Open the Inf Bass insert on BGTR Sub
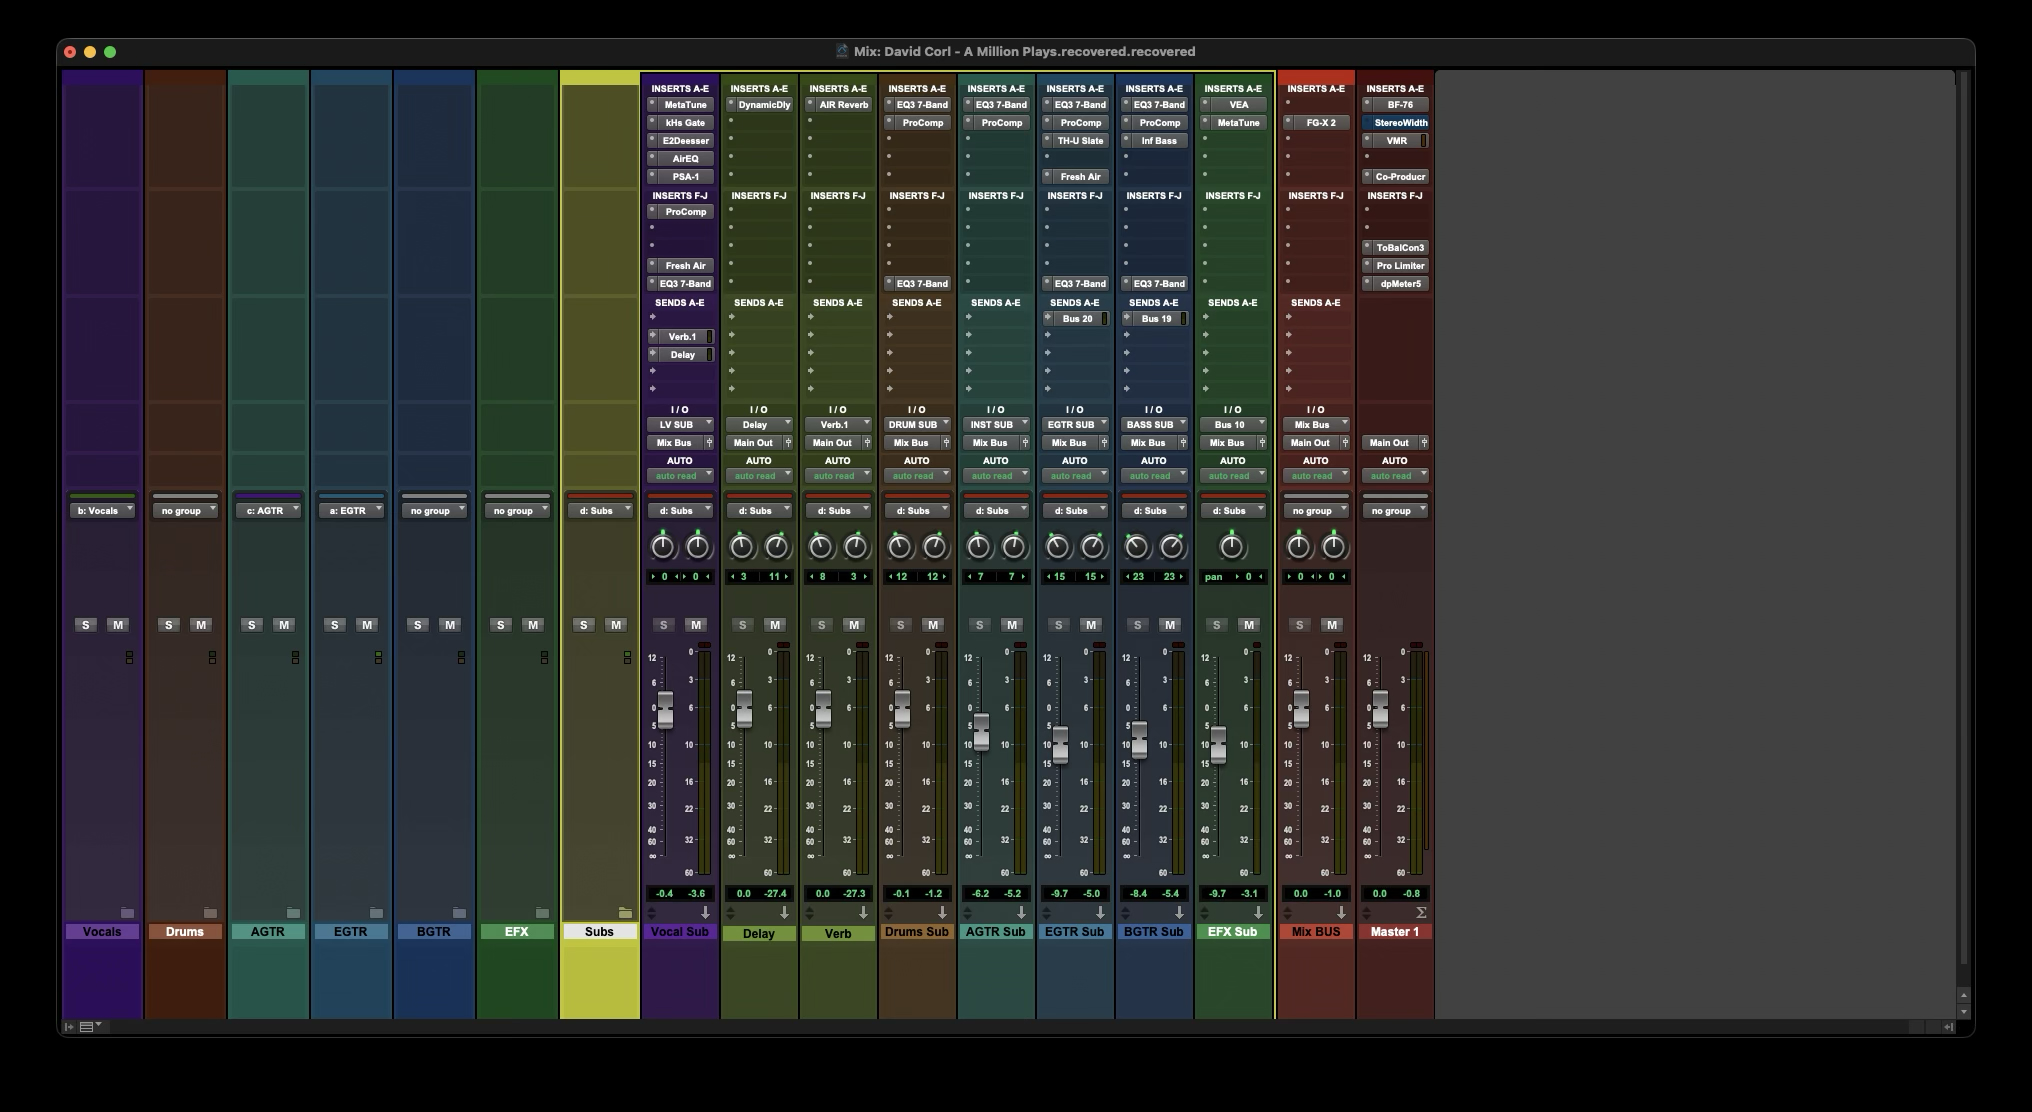 pyautogui.click(x=1160, y=141)
